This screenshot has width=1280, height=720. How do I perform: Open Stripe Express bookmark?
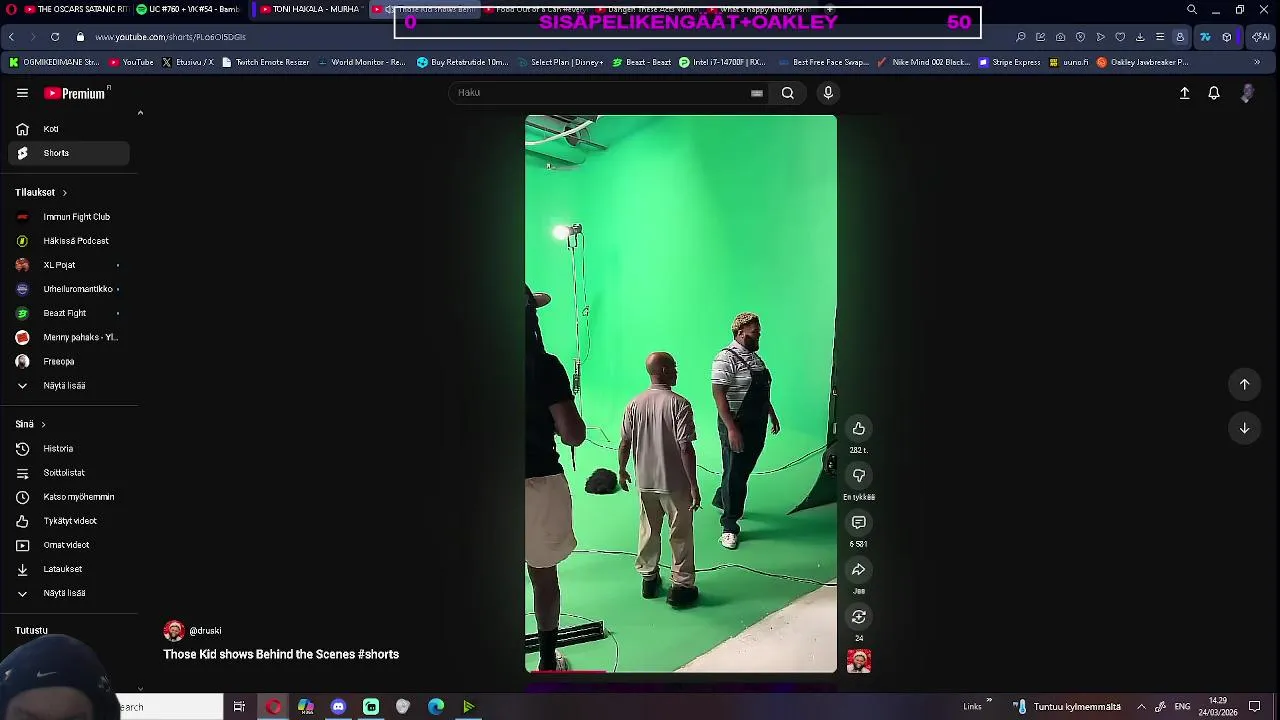pyautogui.click(x=1009, y=62)
